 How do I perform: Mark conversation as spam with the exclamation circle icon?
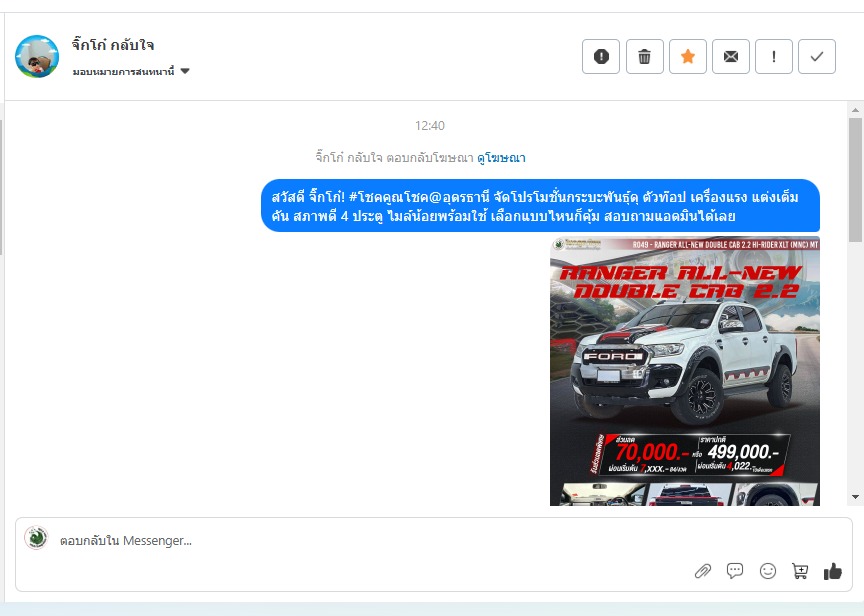[601, 56]
